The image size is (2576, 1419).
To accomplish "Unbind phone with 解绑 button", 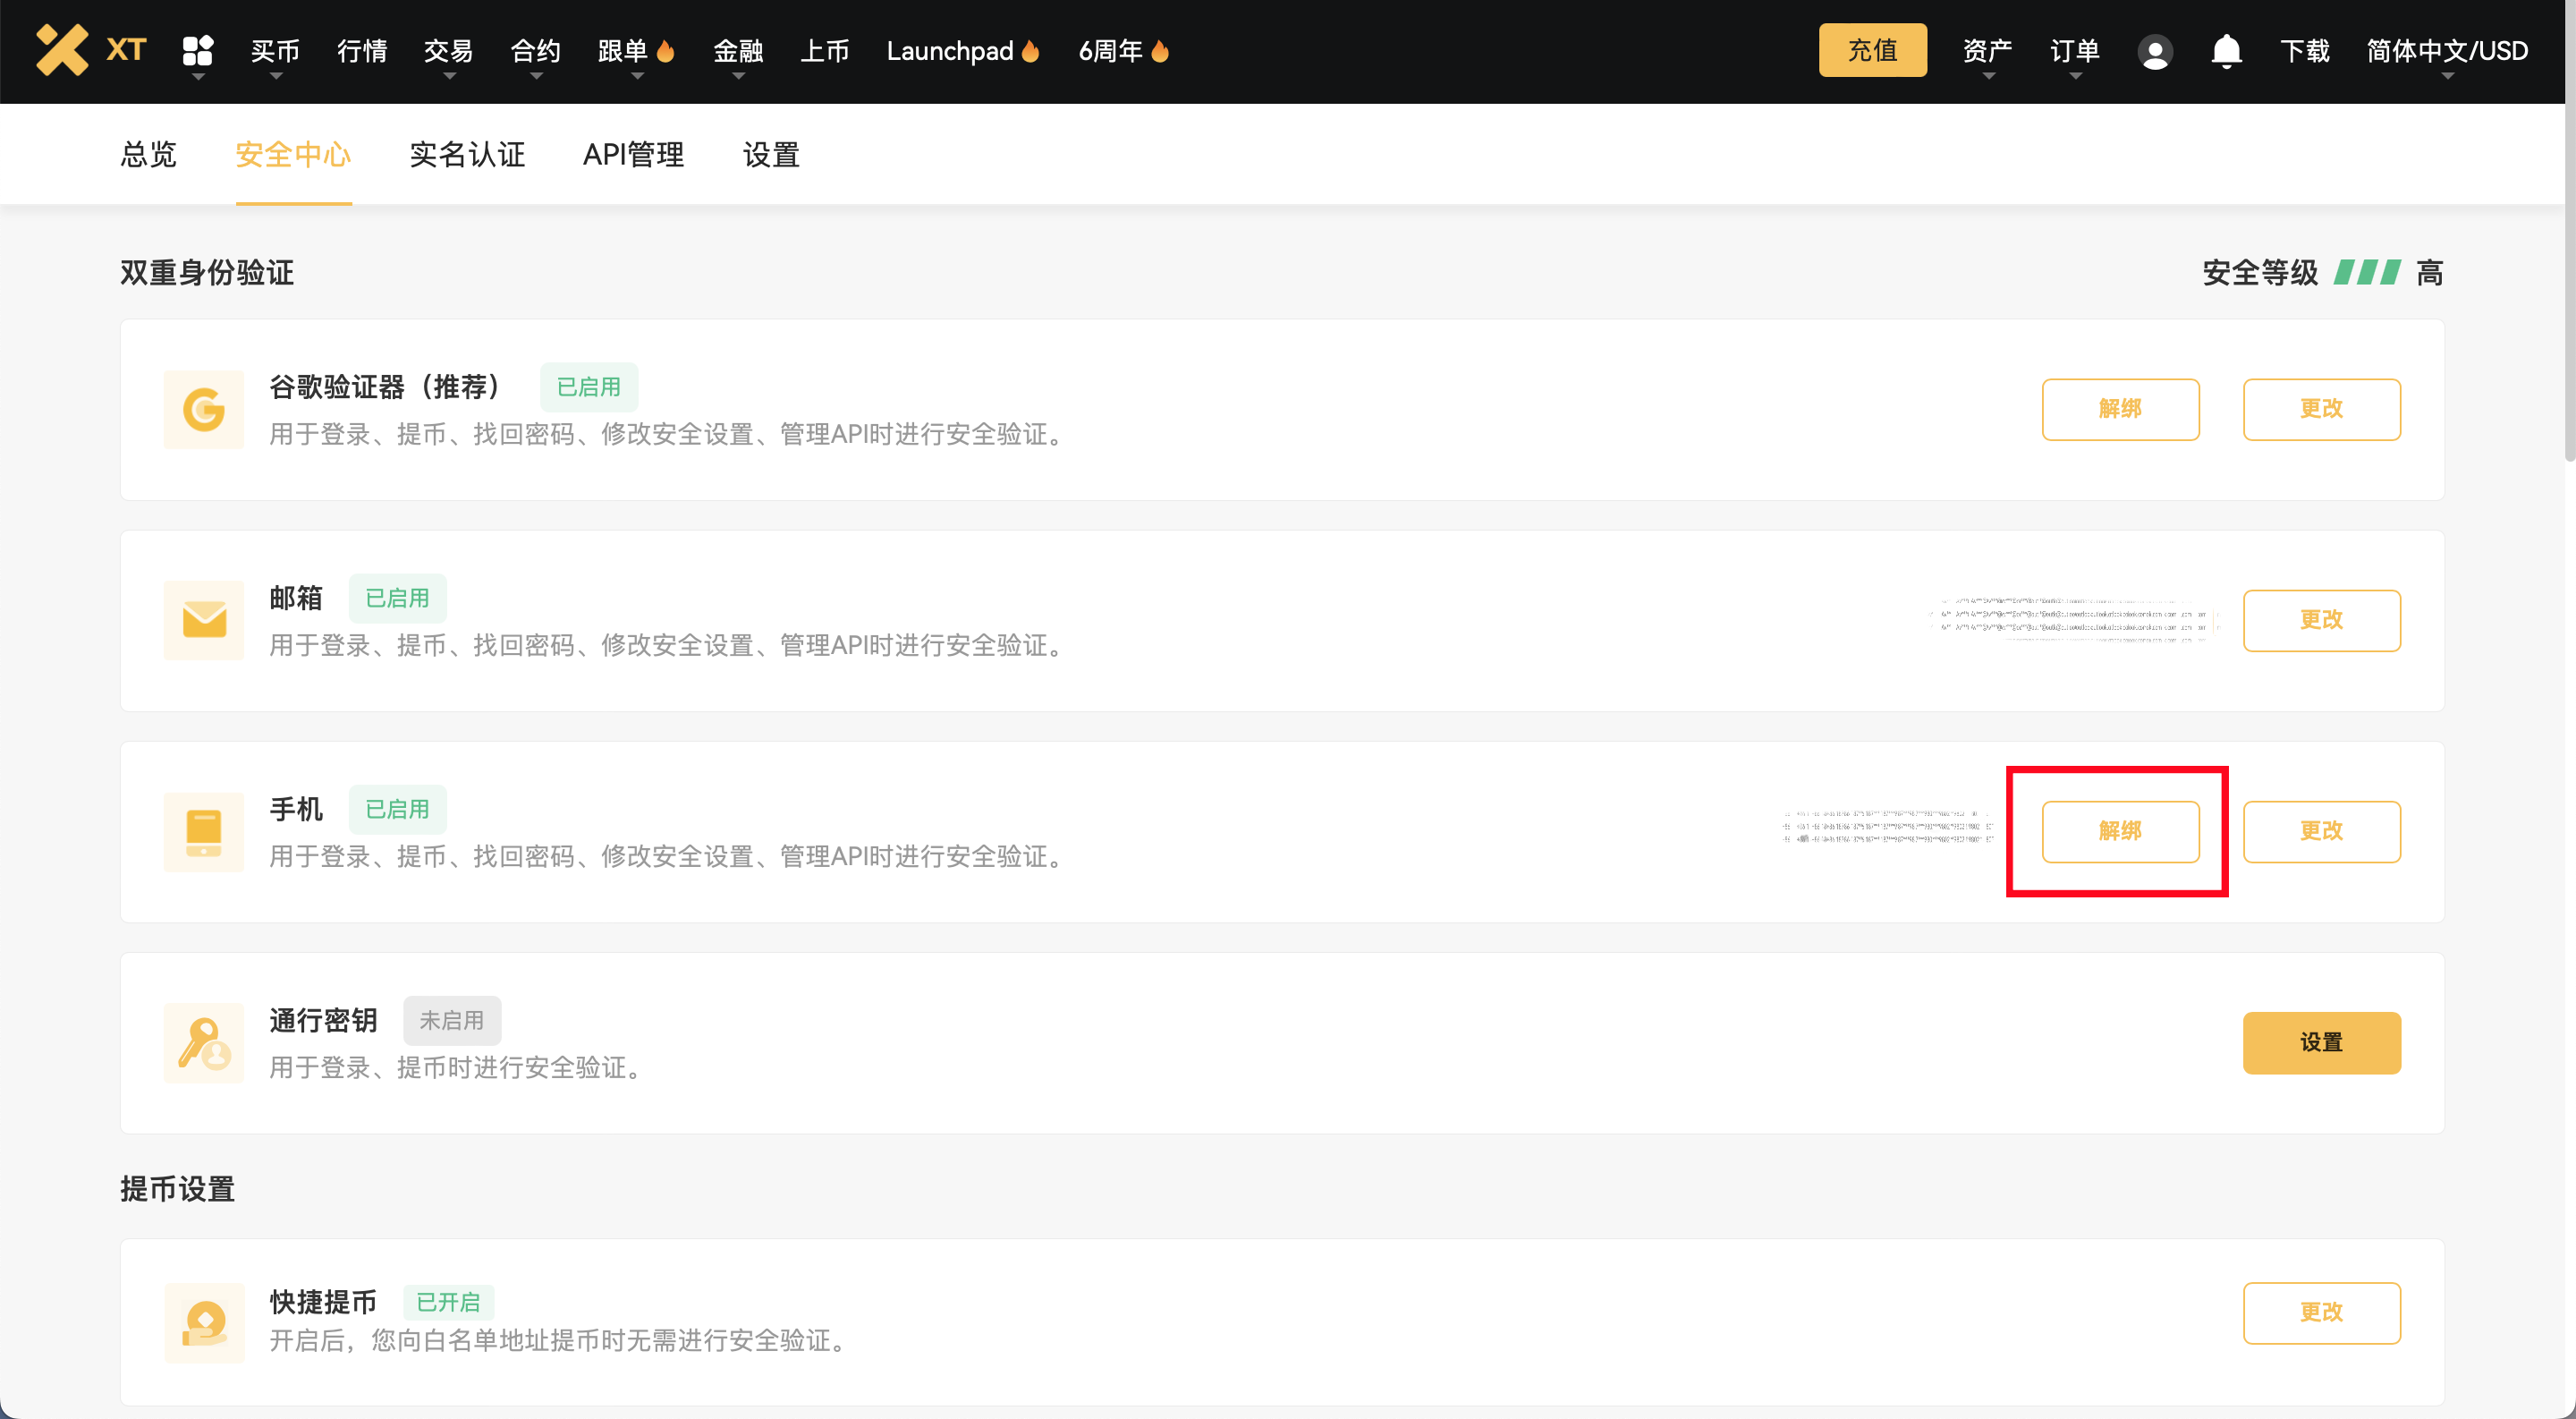I will coord(2120,831).
